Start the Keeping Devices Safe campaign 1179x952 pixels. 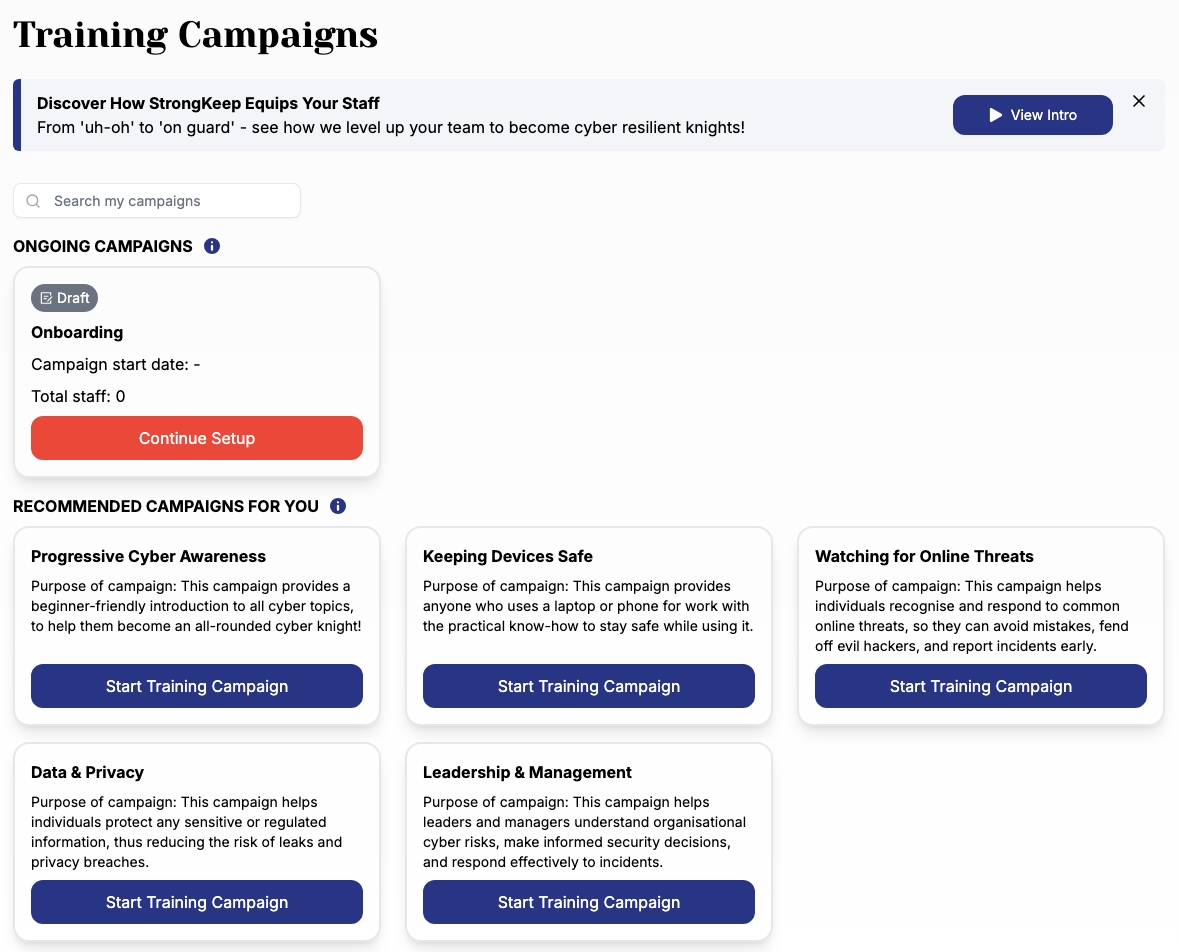pyautogui.click(x=589, y=686)
